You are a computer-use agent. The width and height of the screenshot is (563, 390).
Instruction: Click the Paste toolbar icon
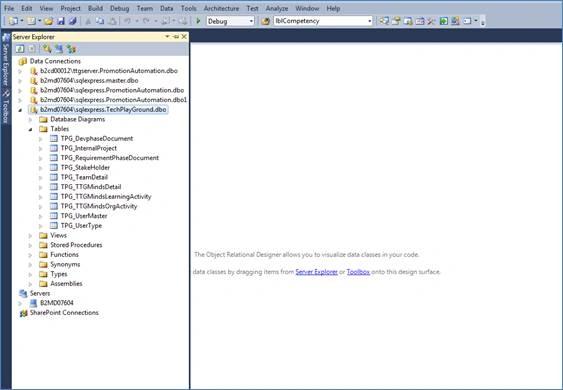(112, 21)
